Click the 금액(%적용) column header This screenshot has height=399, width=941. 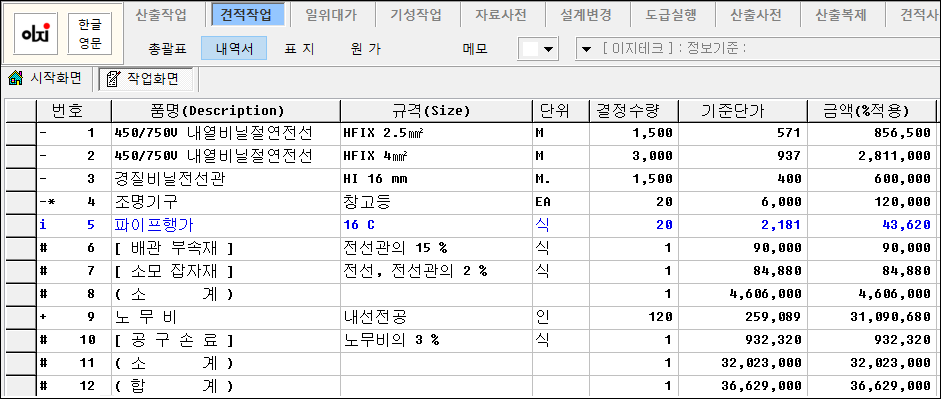click(871, 110)
